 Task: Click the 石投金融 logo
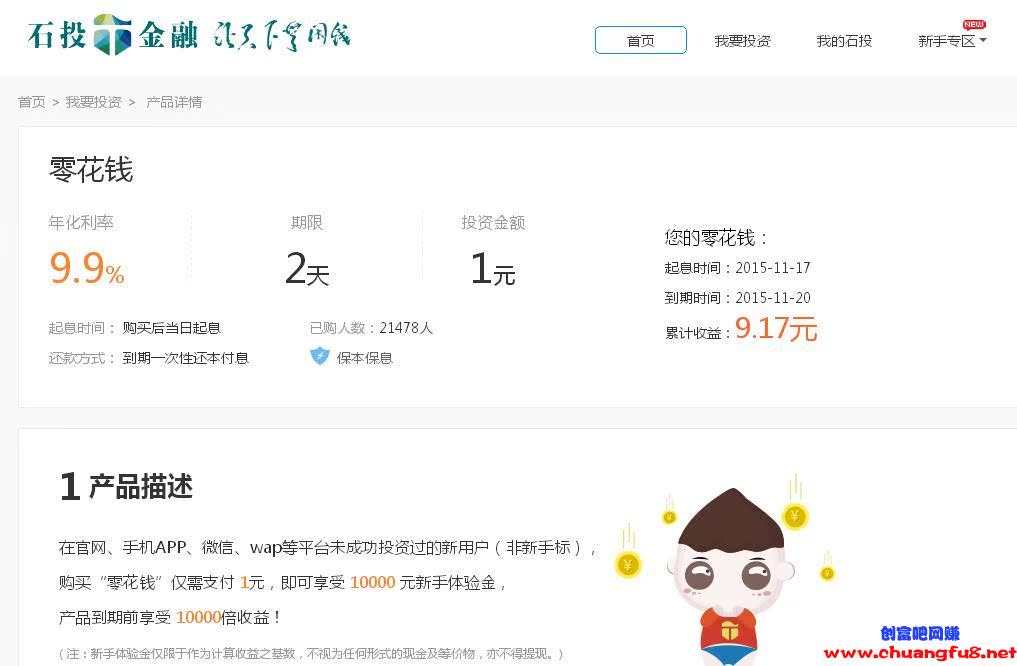coord(113,34)
